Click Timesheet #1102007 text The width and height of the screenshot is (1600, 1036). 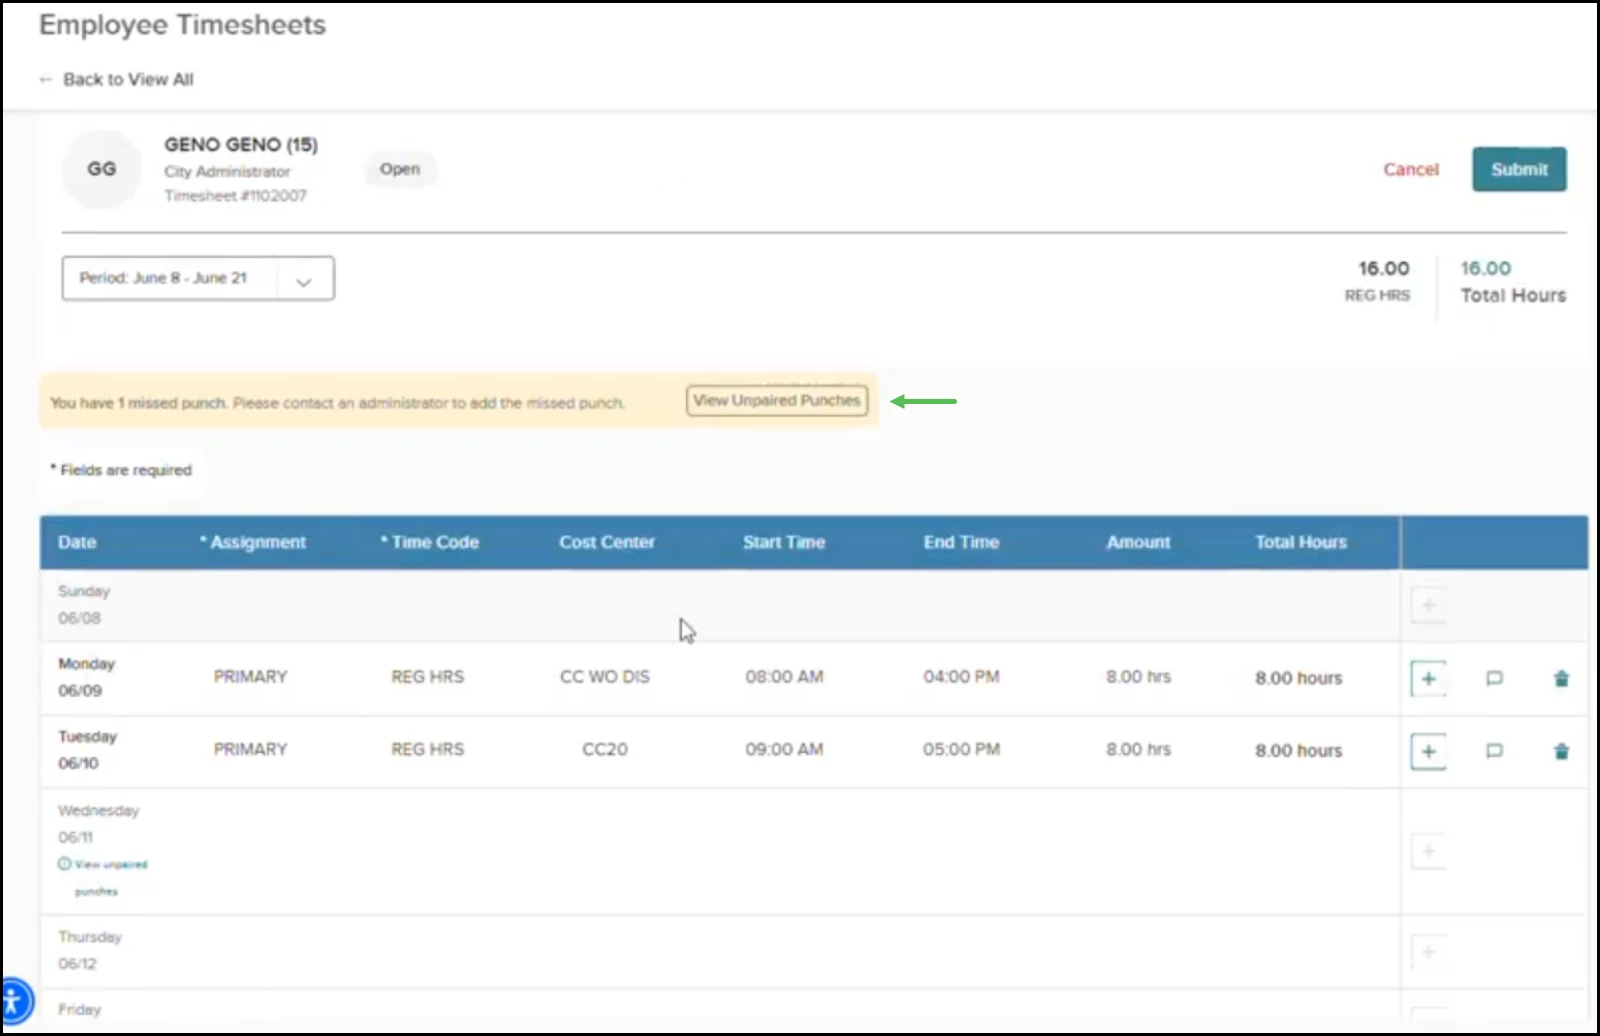coord(236,196)
